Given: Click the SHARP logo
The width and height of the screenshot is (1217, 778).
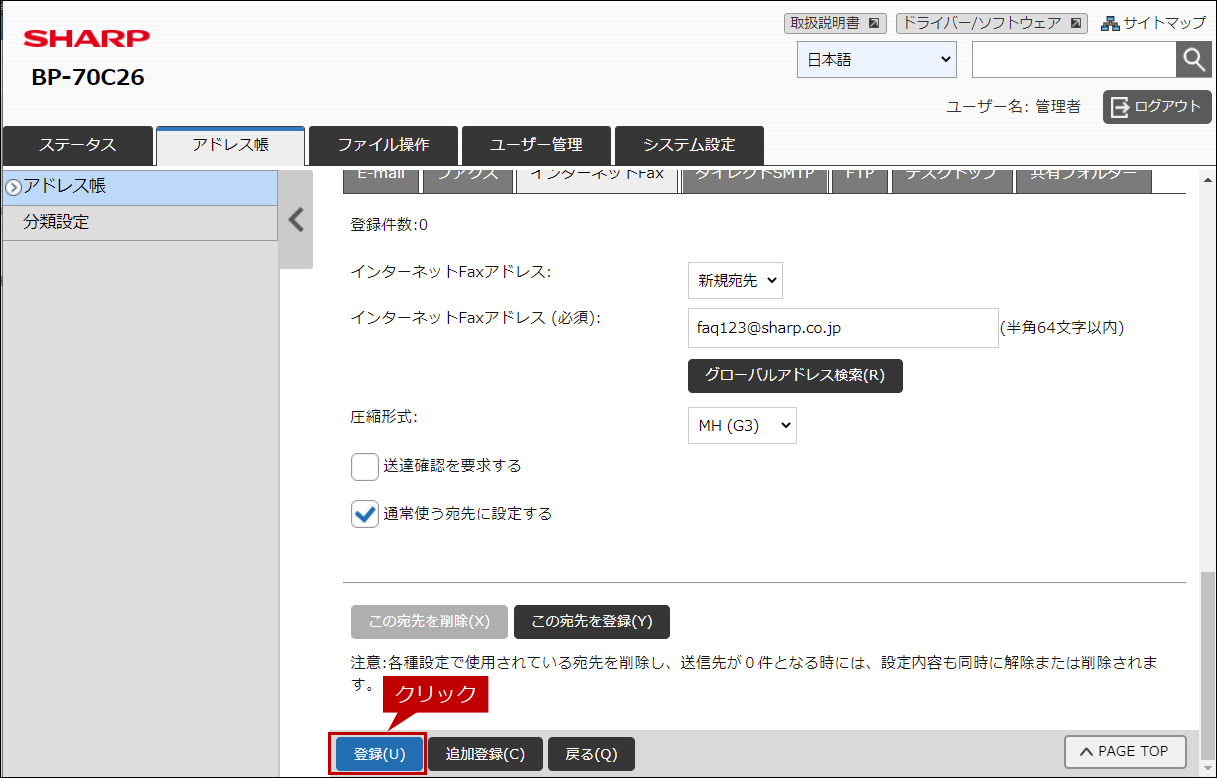Looking at the screenshot, I should (x=87, y=39).
